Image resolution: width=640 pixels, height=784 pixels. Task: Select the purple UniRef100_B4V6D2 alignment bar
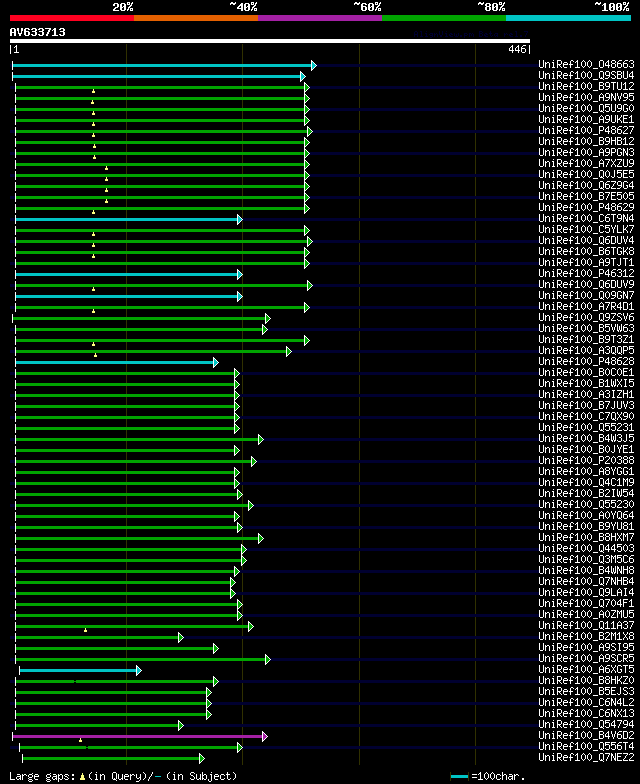pos(138,736)
